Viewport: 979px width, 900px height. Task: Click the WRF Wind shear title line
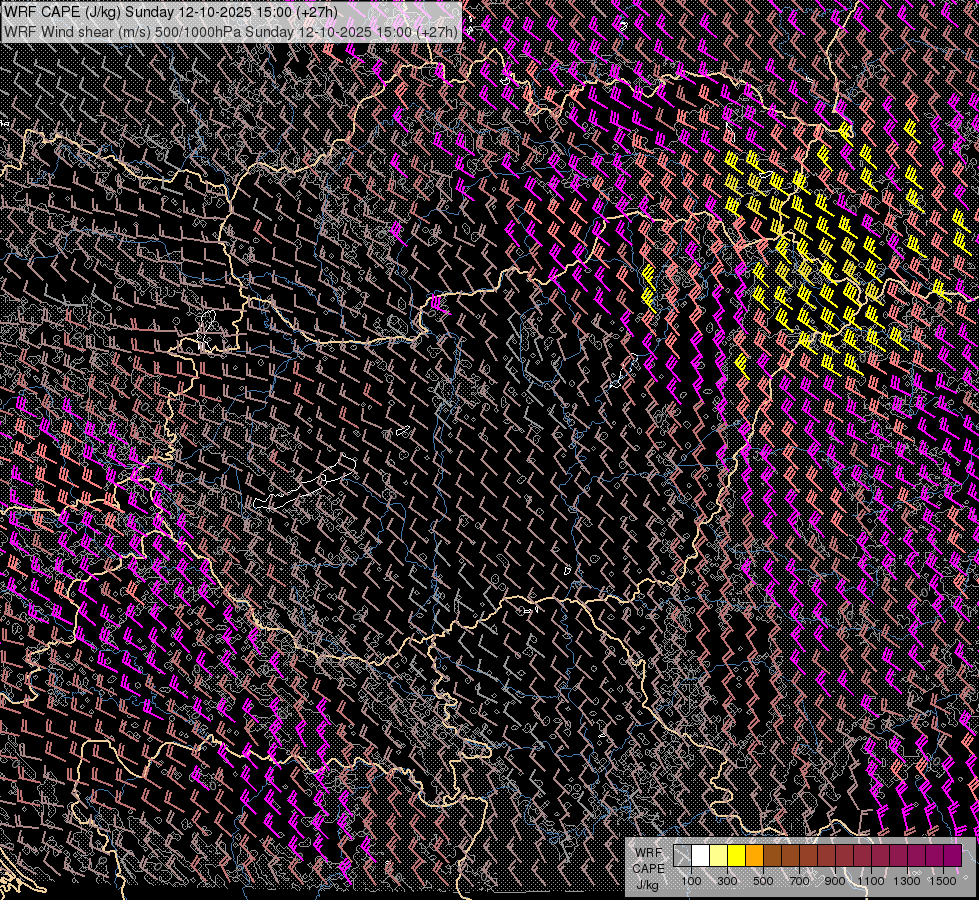click(230, 31)
